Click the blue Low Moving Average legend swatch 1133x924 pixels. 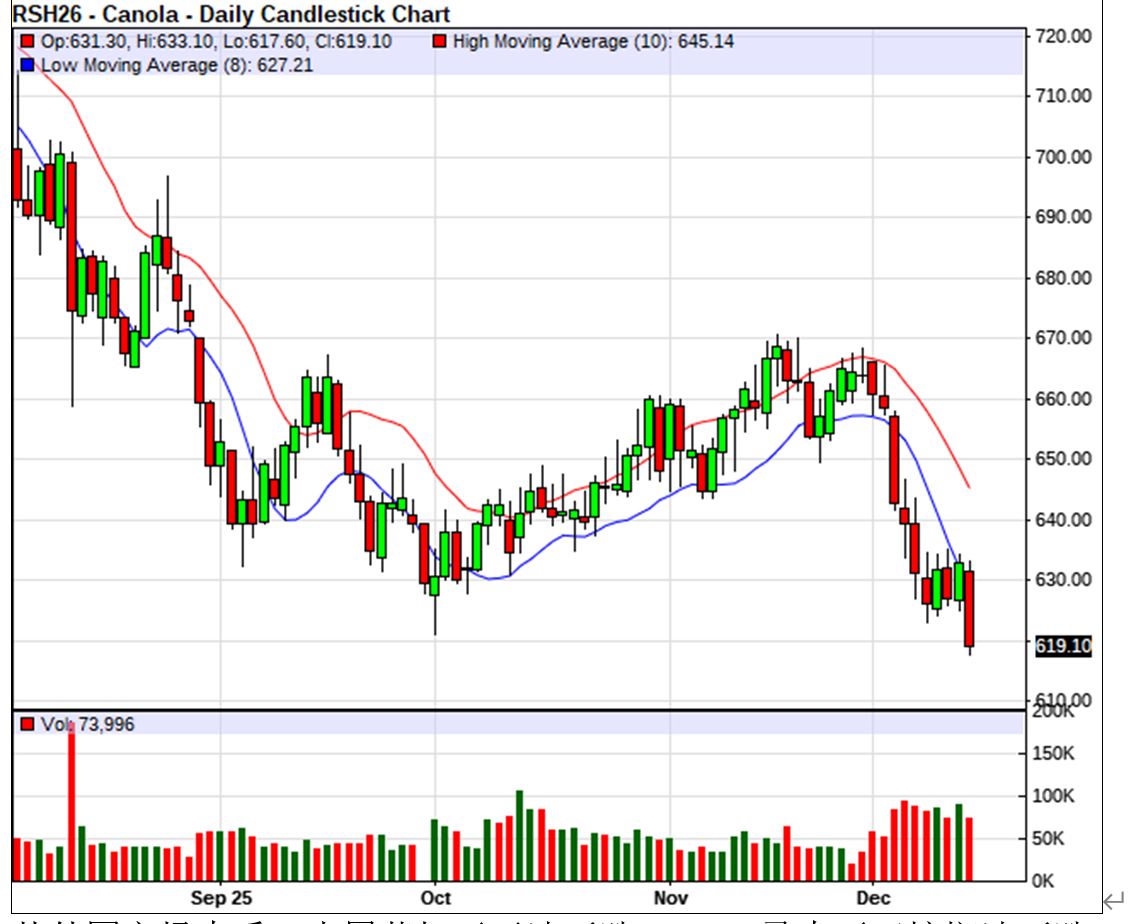pyautogui.click(x=27, y=65)
